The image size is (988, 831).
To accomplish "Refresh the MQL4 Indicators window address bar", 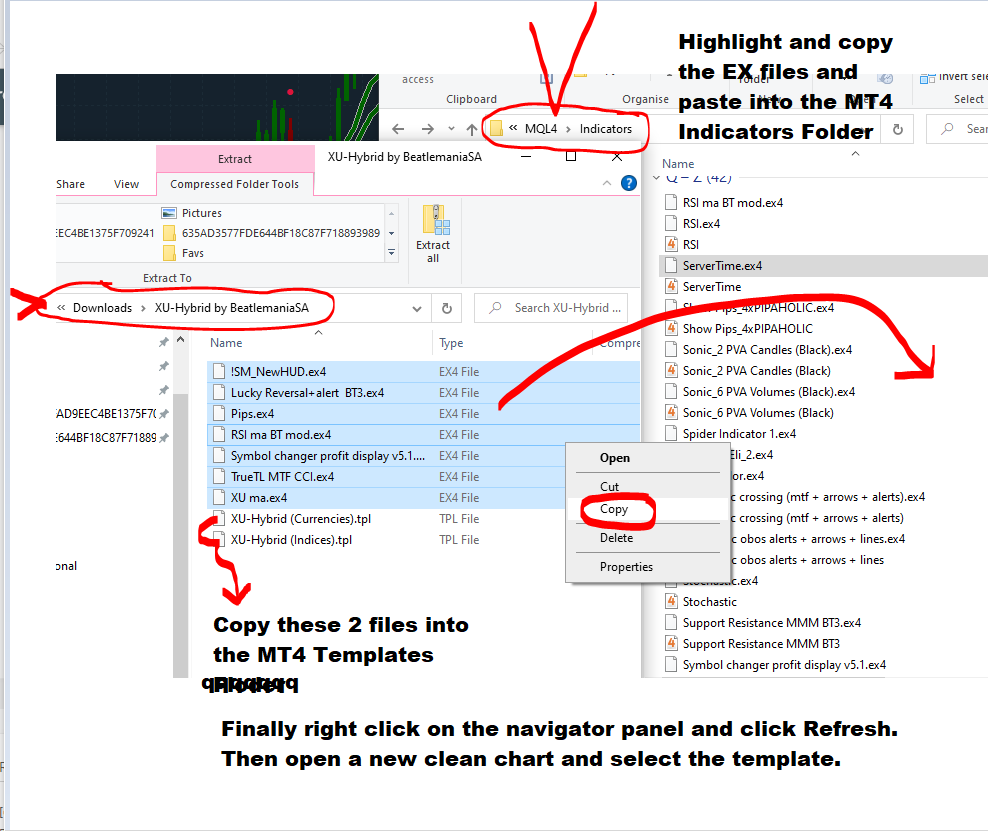I will pos(898,129).
